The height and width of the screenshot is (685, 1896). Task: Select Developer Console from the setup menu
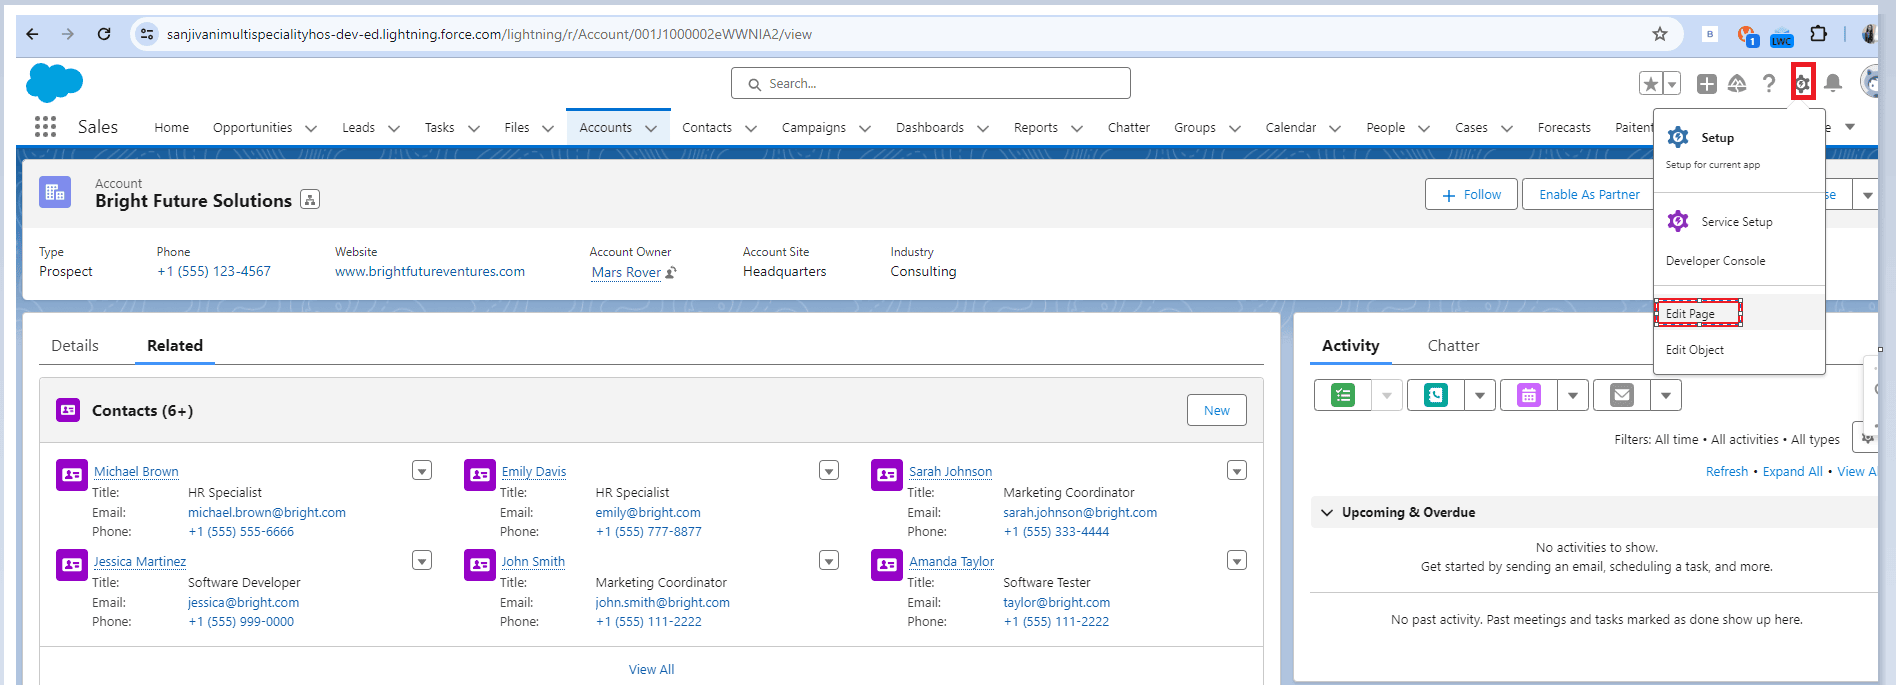[1715, 260]
